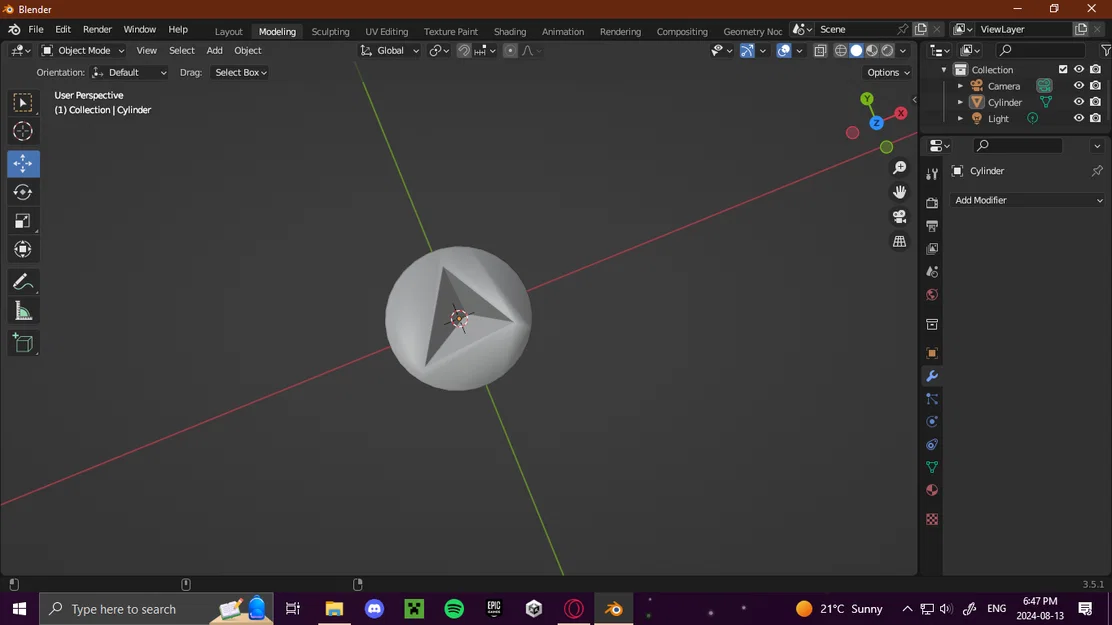Toggle camera view in viewport
This screenshot has height=625, width=1112.
[x=899, y=217]
